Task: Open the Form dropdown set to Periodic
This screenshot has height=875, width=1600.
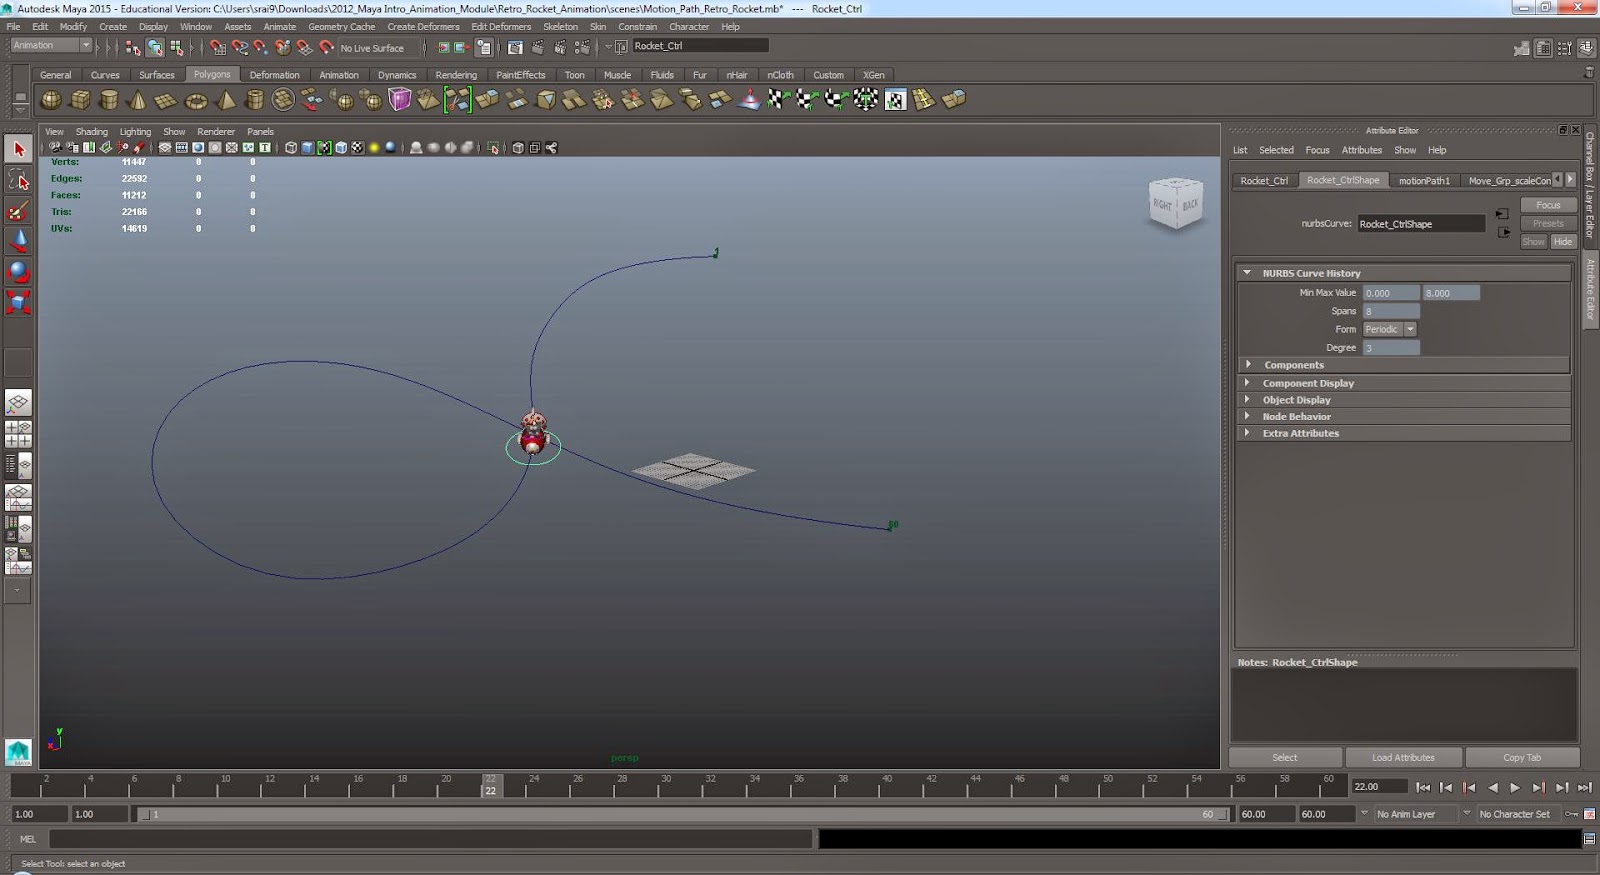Action: click(x=1390, y=329)
